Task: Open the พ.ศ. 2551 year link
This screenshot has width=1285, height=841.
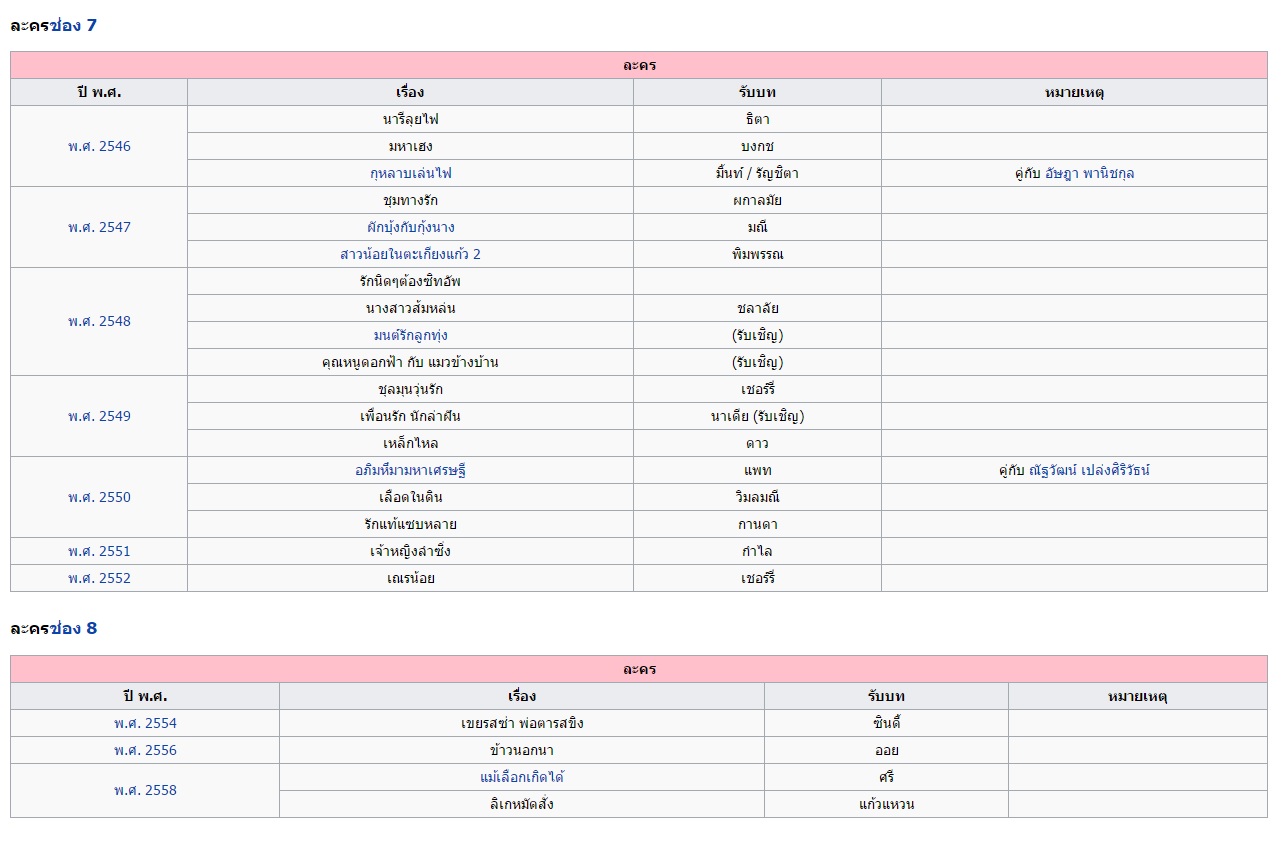Action: tap(99, 551)
